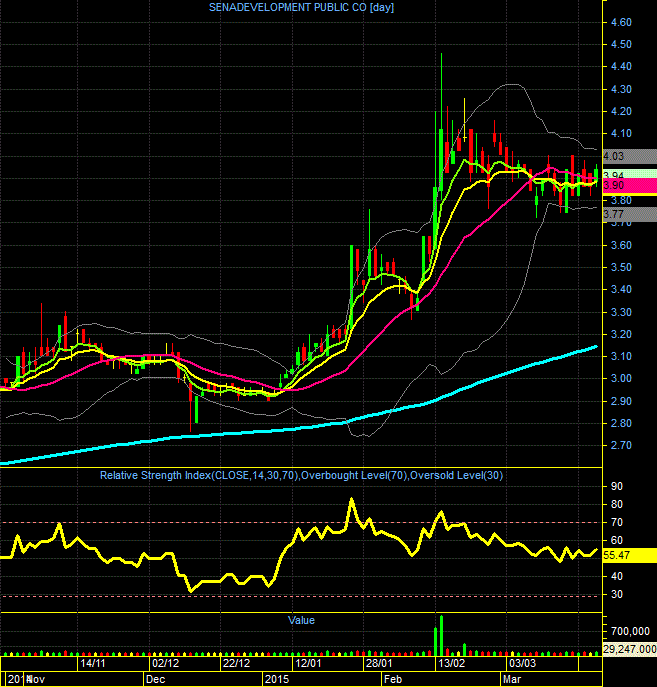Viewport: 657px width, 687px height.
Task: Click the 4.30 price axis label
Action: pyautogui.click(x=621, y=89)
